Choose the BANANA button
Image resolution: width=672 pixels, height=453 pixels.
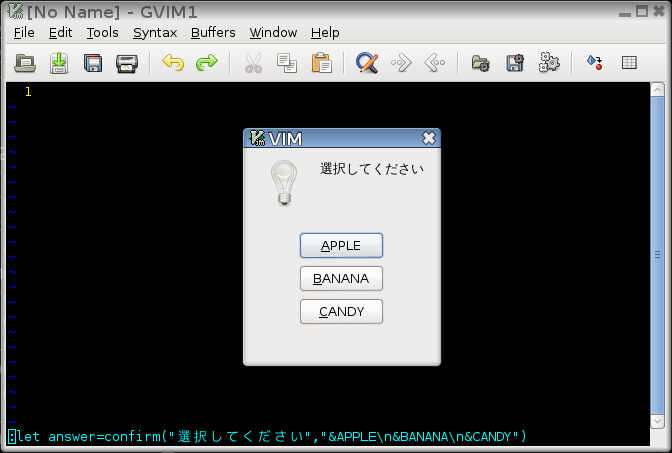pos(341,279)
